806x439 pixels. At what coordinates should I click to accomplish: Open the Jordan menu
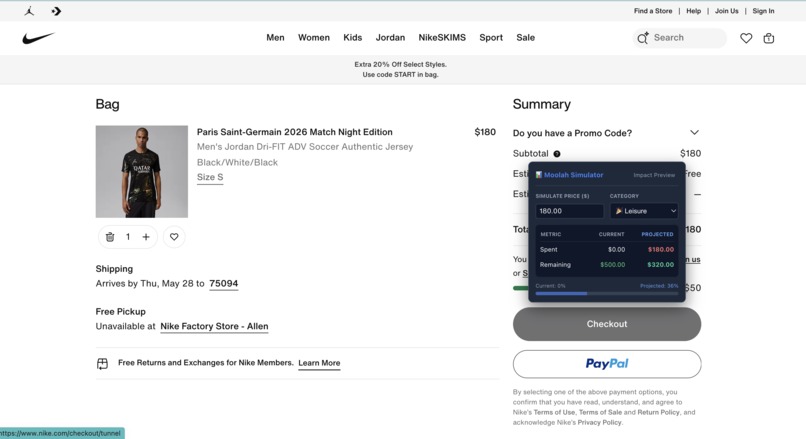(390, 38)
